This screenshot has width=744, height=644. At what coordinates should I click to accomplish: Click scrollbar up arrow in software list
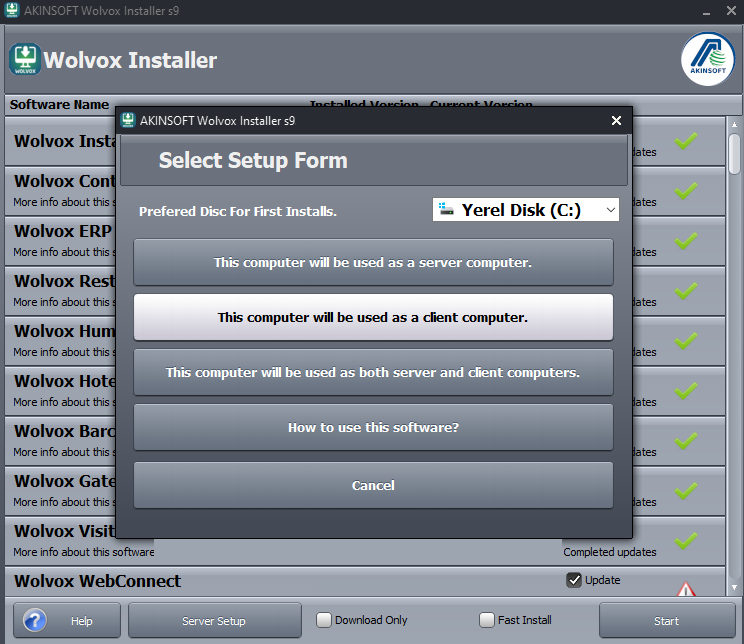pyautogui.click(x=734, y=124)
